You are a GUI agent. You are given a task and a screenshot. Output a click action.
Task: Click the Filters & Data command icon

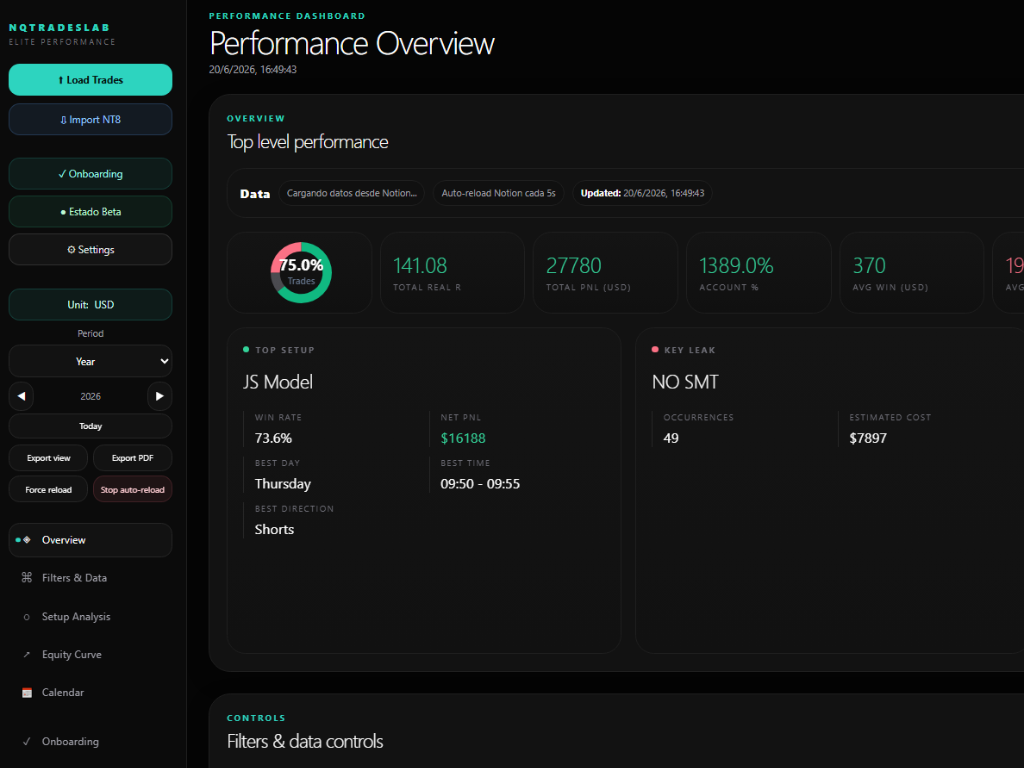[x=27, y=577]
